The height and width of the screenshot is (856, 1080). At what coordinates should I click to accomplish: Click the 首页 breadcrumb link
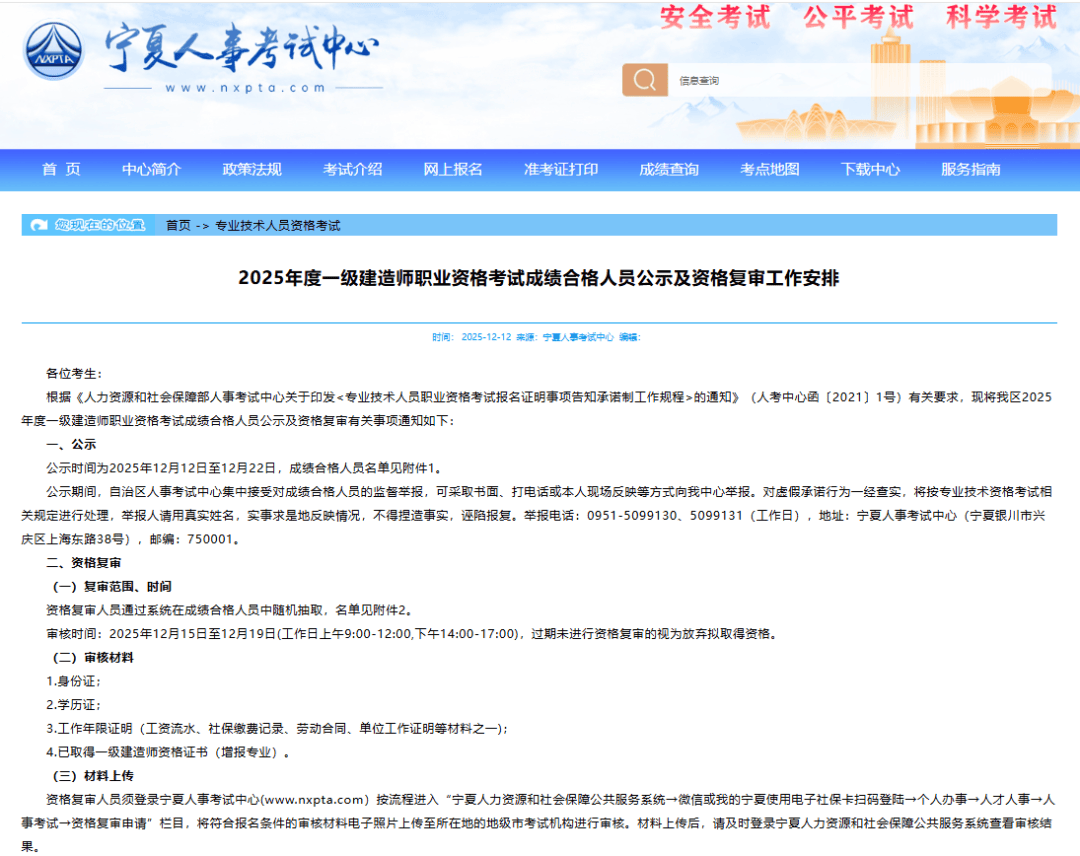178,225
